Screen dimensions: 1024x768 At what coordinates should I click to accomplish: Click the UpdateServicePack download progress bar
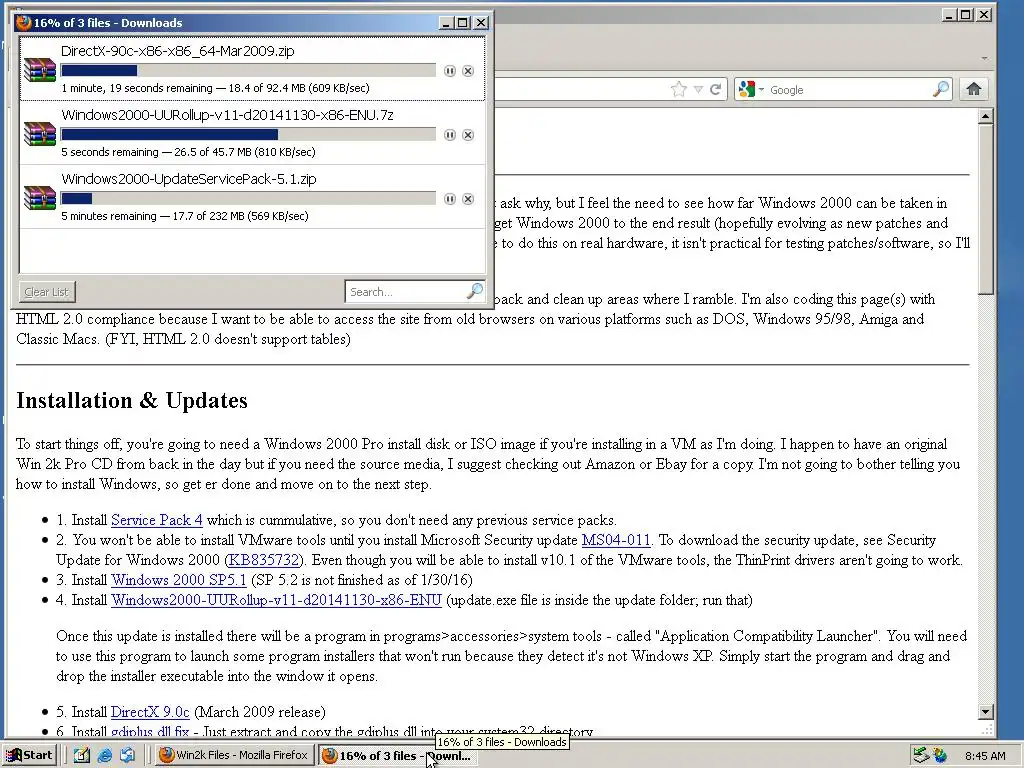[248, 199]
